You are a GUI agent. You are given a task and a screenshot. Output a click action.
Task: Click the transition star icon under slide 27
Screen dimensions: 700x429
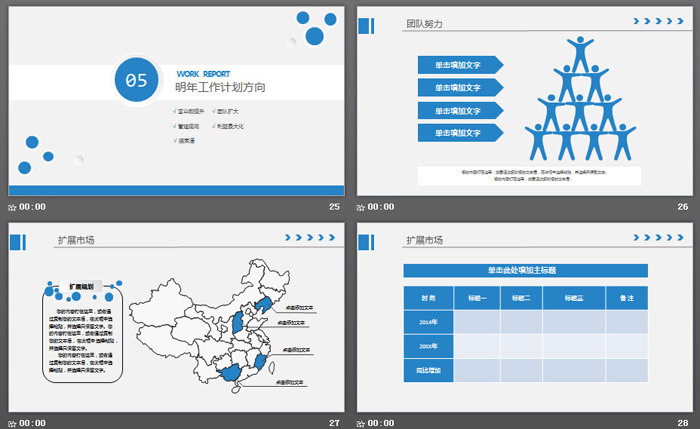click(x=12, y=423)
